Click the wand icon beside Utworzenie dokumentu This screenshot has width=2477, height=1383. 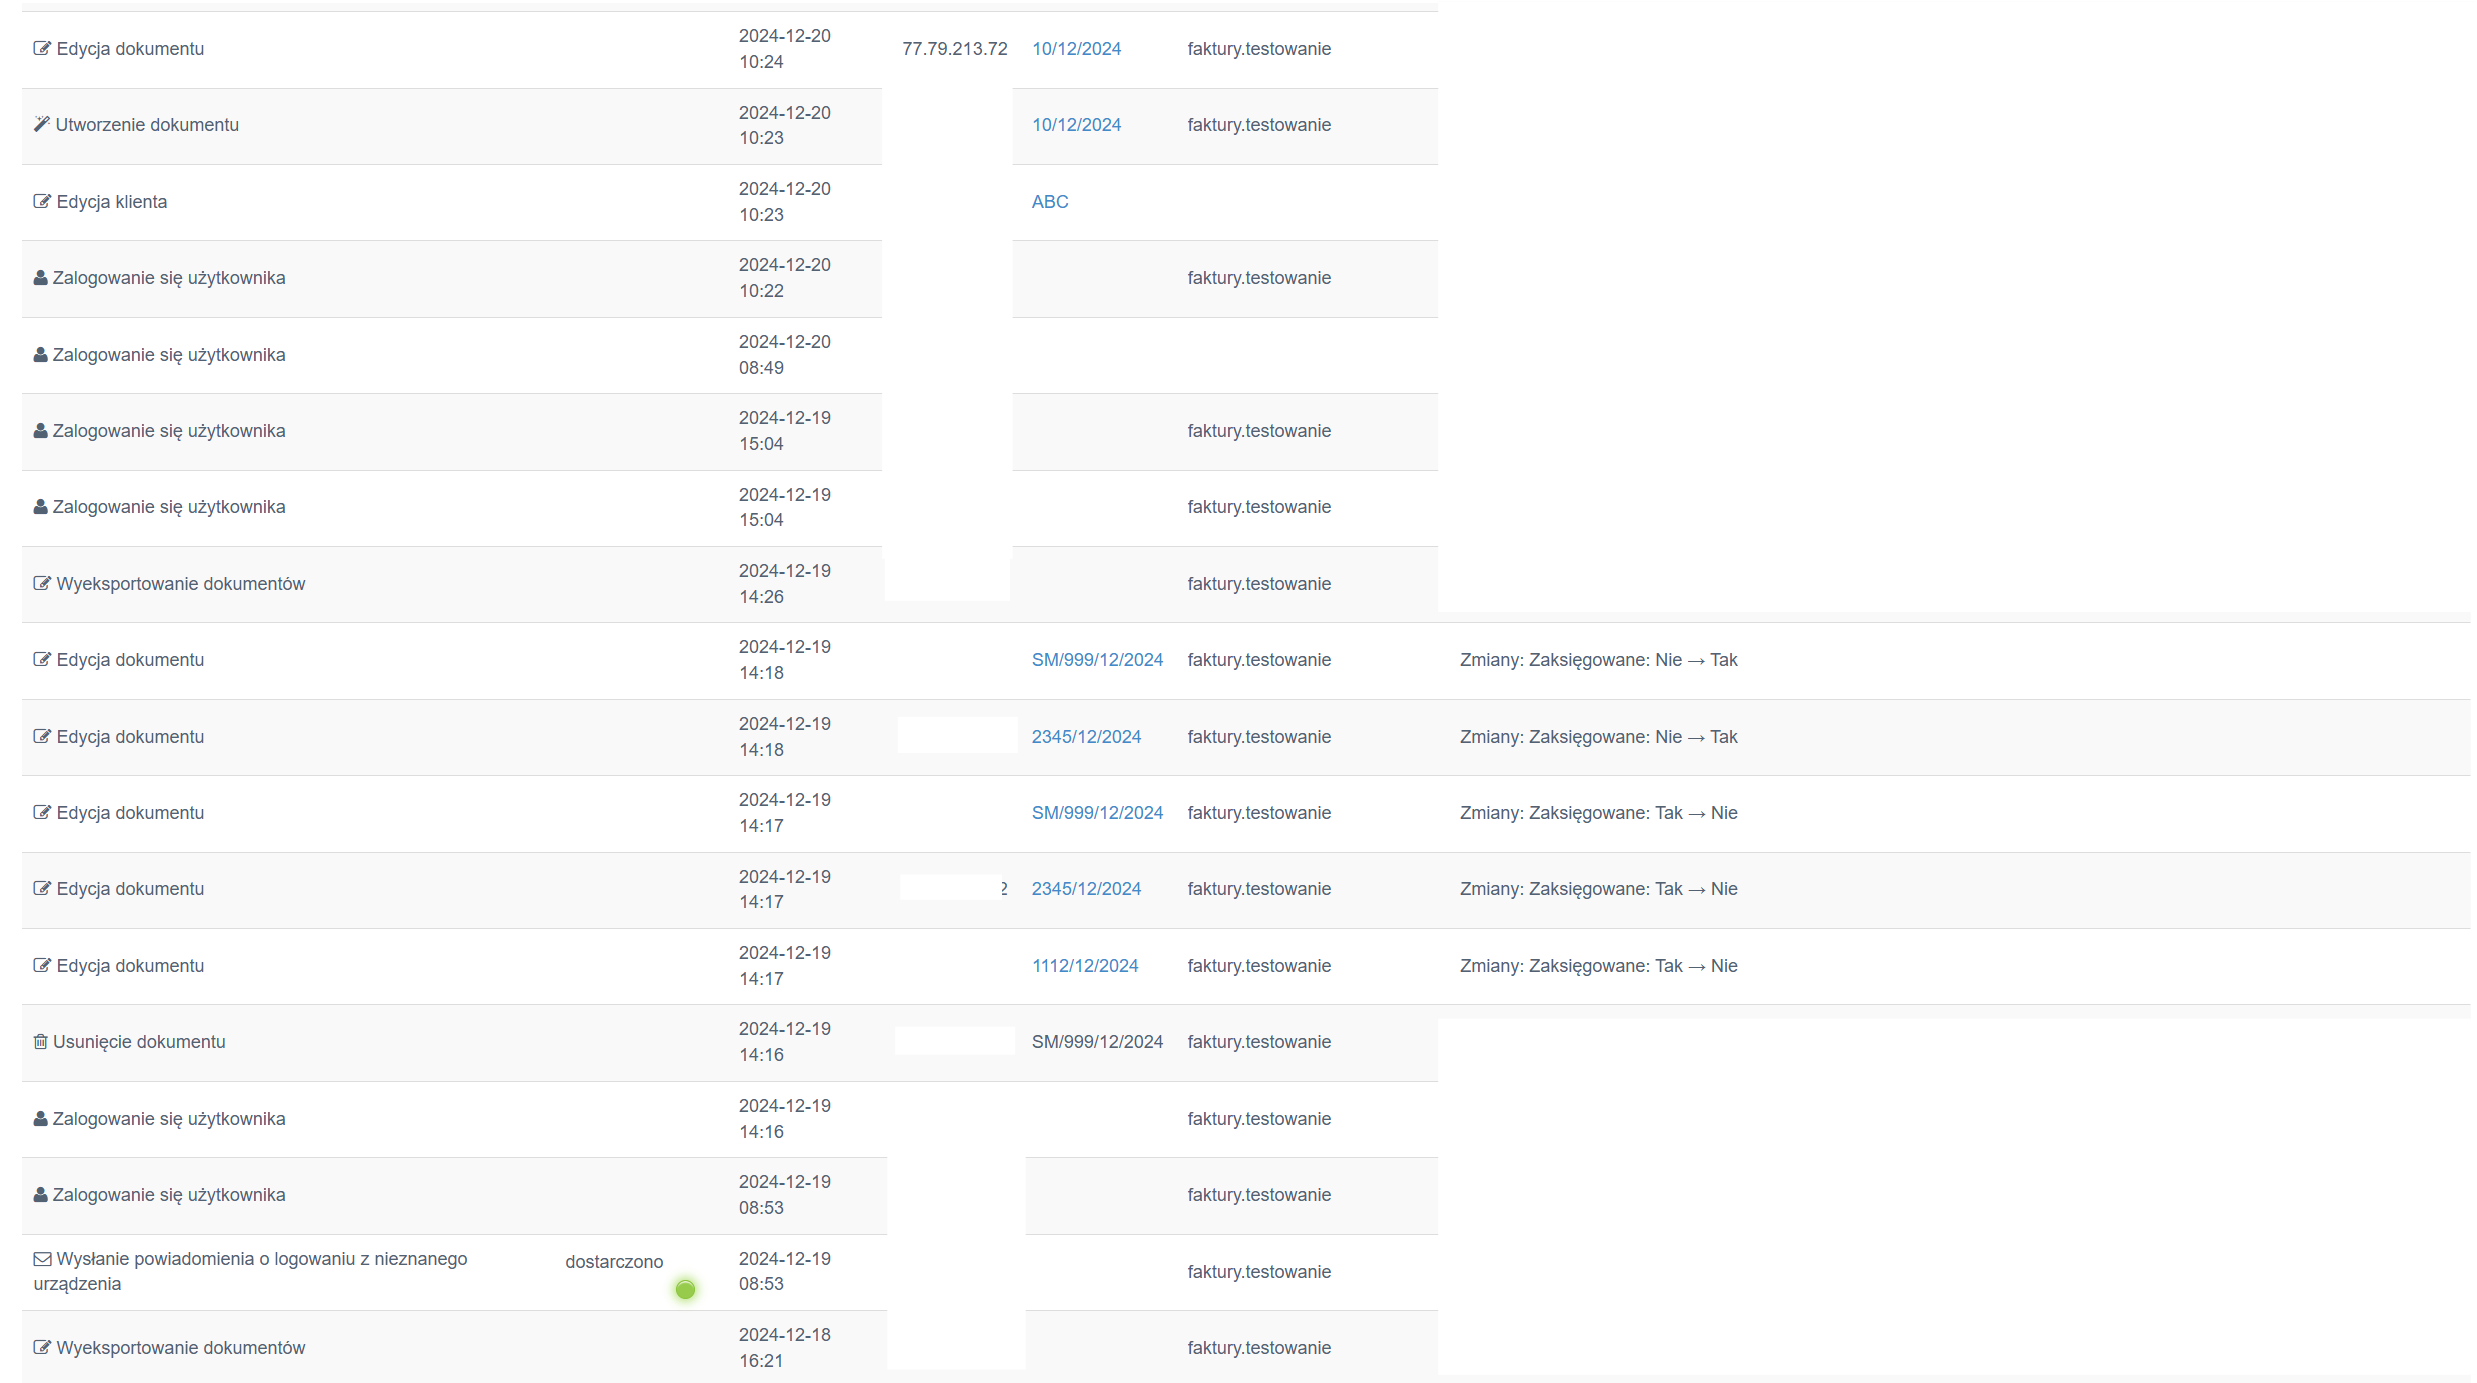click(x=41, y=124)
